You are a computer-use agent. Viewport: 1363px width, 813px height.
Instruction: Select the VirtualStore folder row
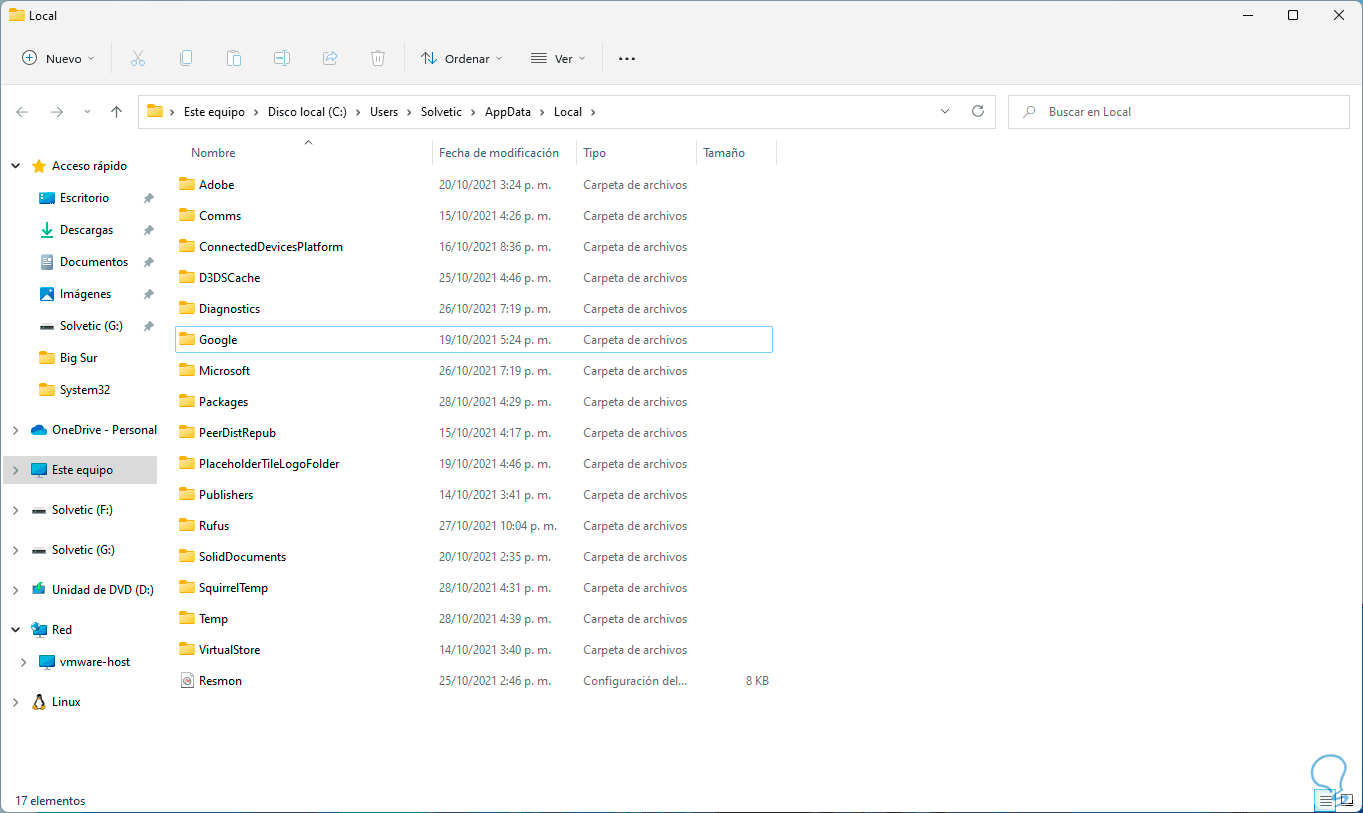pos(474,650)
